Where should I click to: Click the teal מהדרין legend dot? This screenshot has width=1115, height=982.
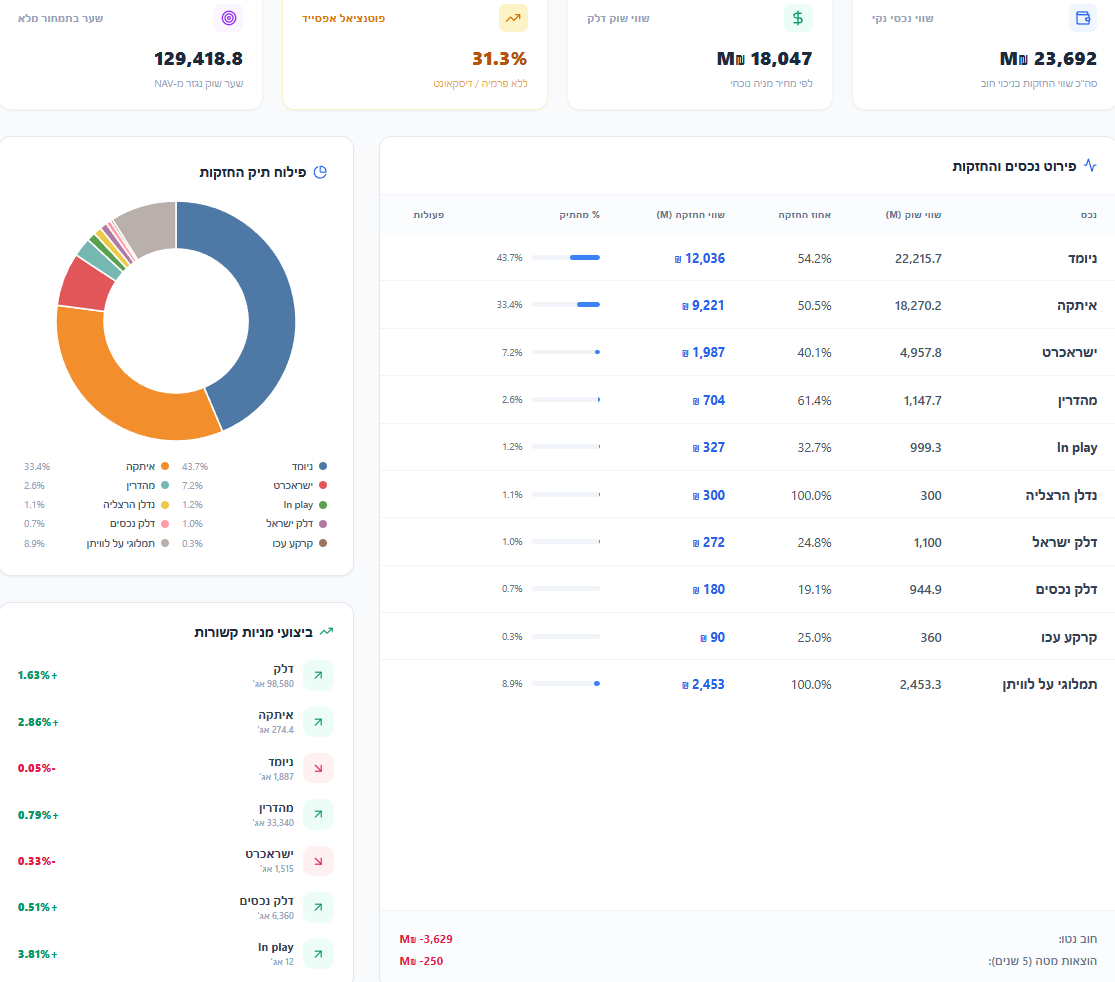pyautogui.click(x=165, y=485)
